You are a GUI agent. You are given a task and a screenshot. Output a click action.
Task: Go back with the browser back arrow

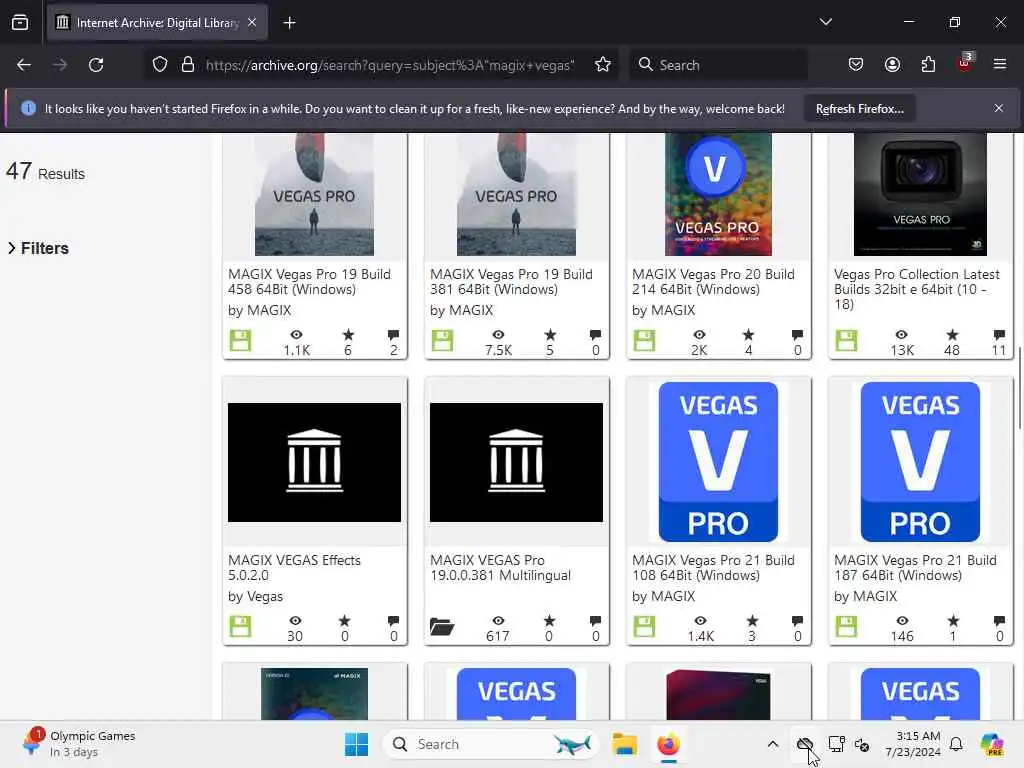pos(24,65)
